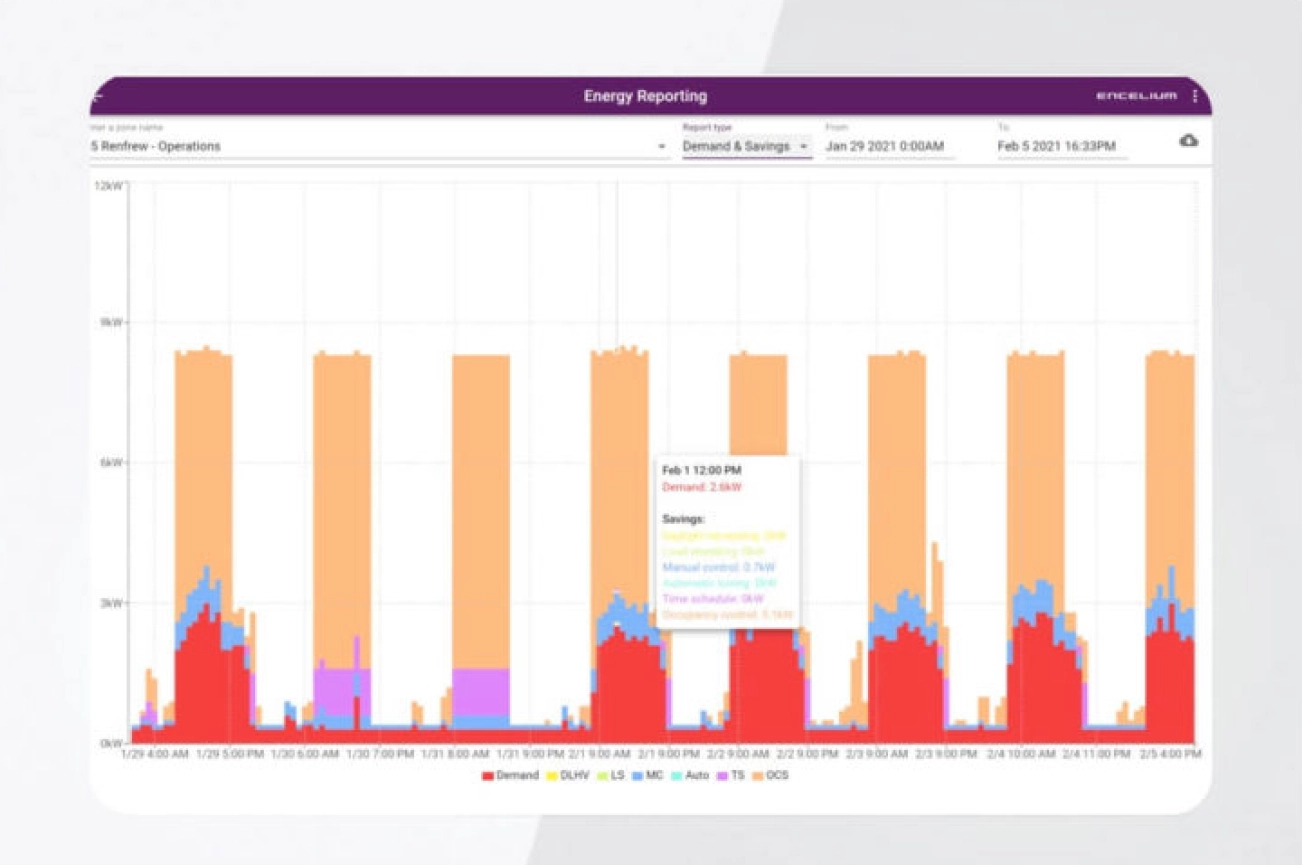
Task: Select the purple TS block on 1/30
Action: pos(342,692)
